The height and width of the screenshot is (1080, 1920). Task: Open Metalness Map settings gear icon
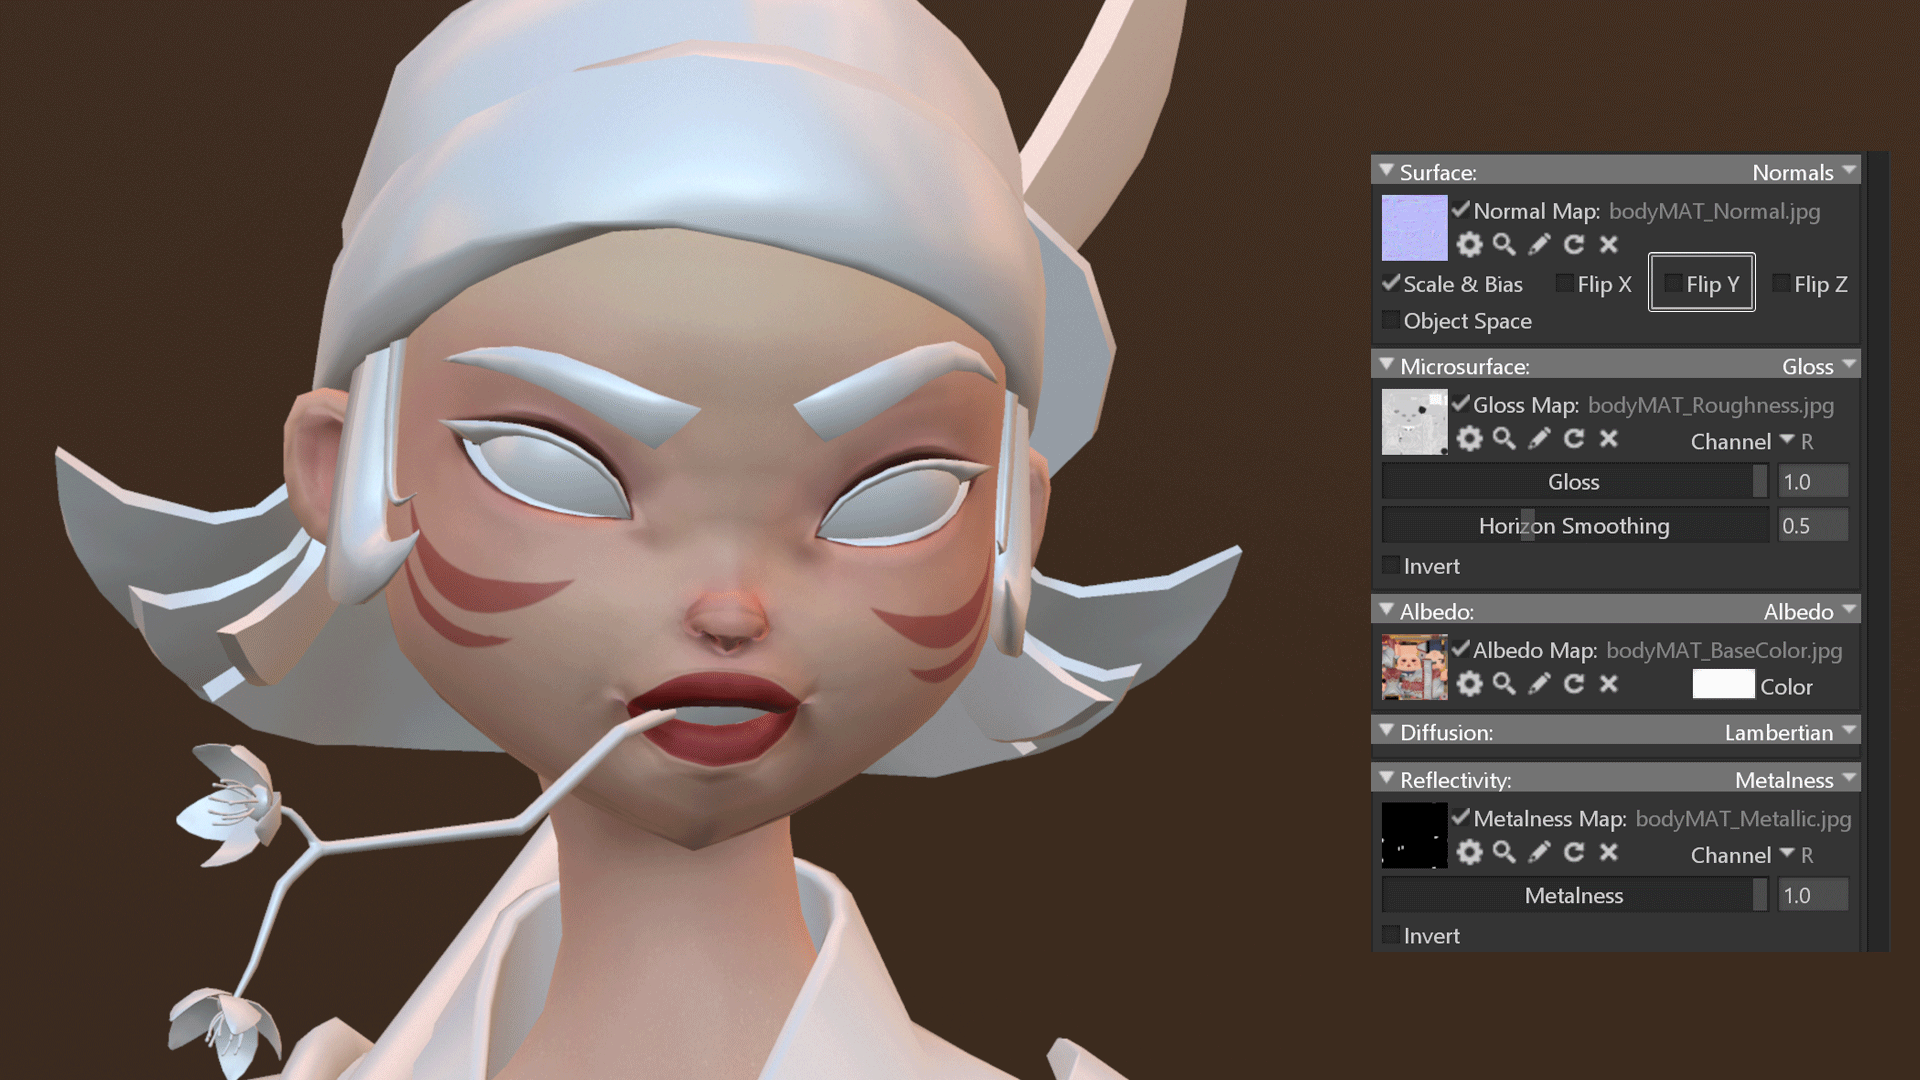click(1469, 852)
